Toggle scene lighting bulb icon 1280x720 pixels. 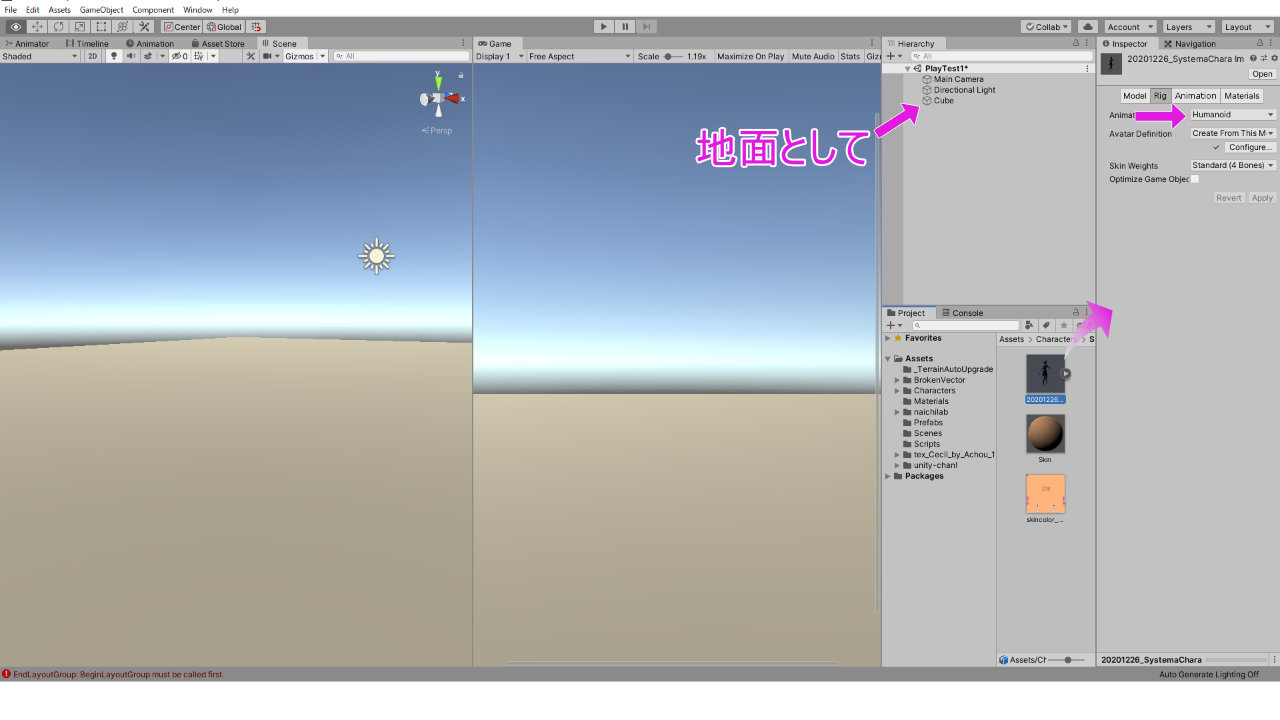(114, 56)
